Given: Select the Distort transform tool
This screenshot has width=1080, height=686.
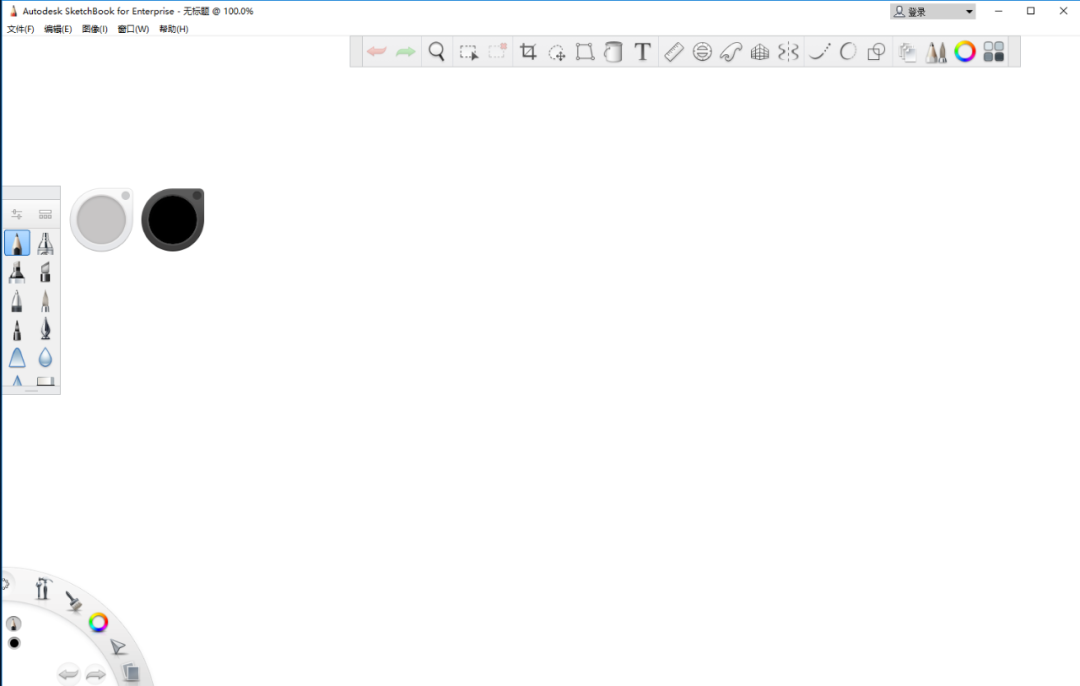Looking at the screenshot, I should pyautogui.click(x=585, y=52).
